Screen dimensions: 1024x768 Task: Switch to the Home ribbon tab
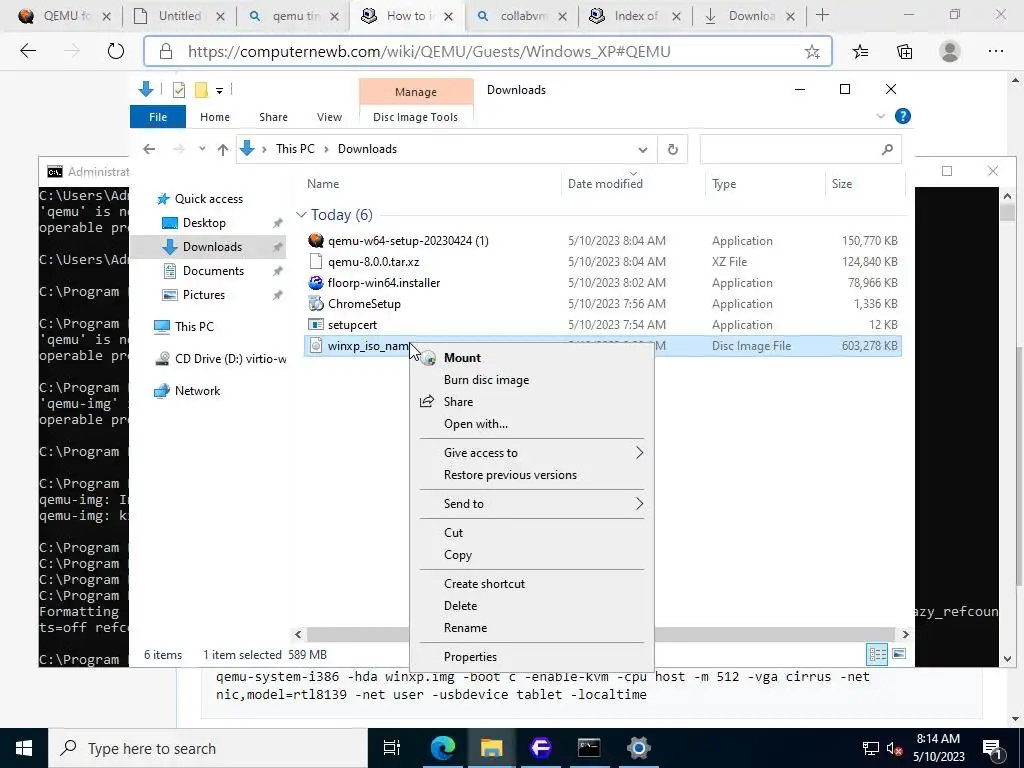[x=215, y=117]
